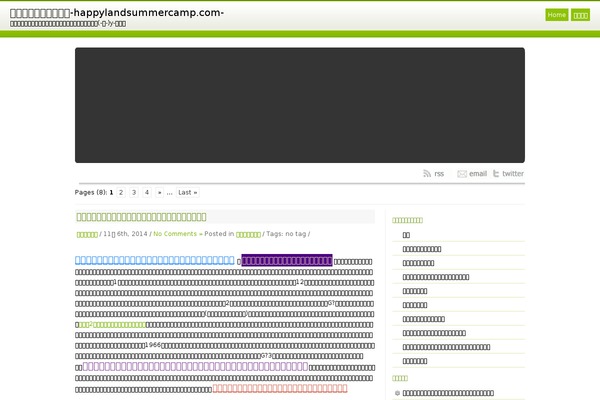The height and width of the screenshot is (400, 600).
Task: Open the green post title heading
Action: tap(141, 217)
